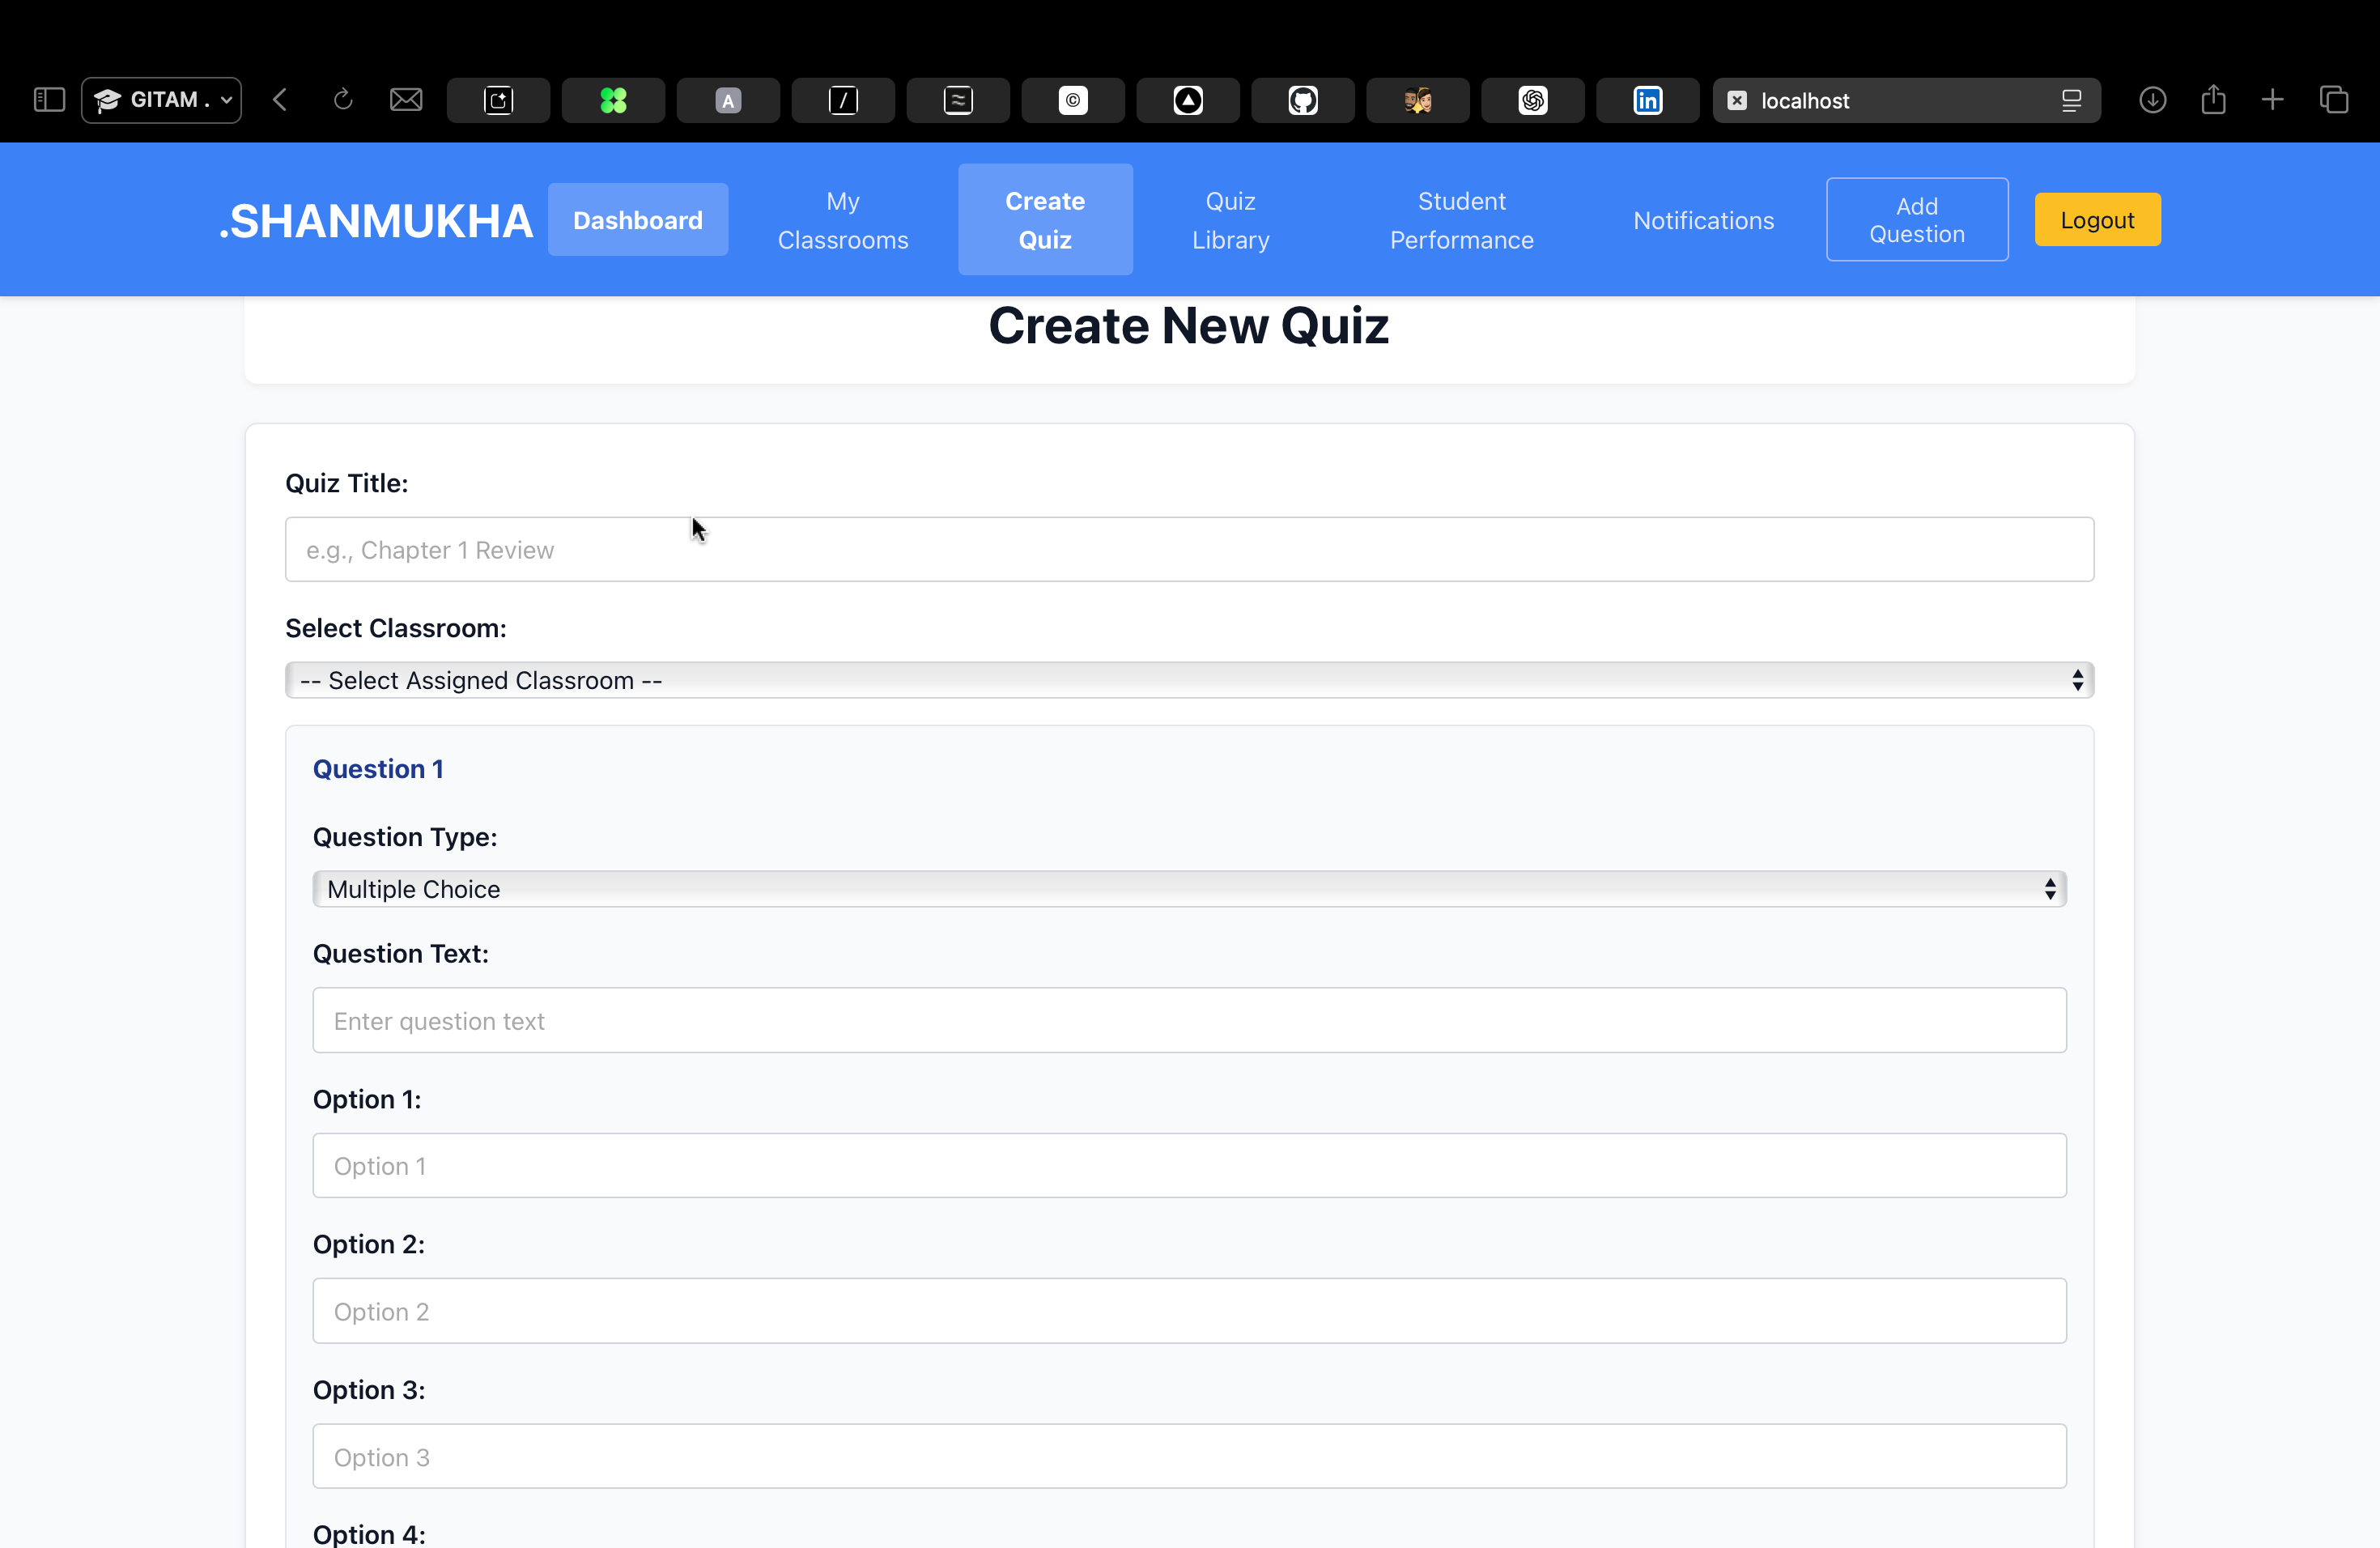Screen dimensions: 2380x1548
Task: Open the Select Assigned Classroom dropdown
Action: point(1188,680)
